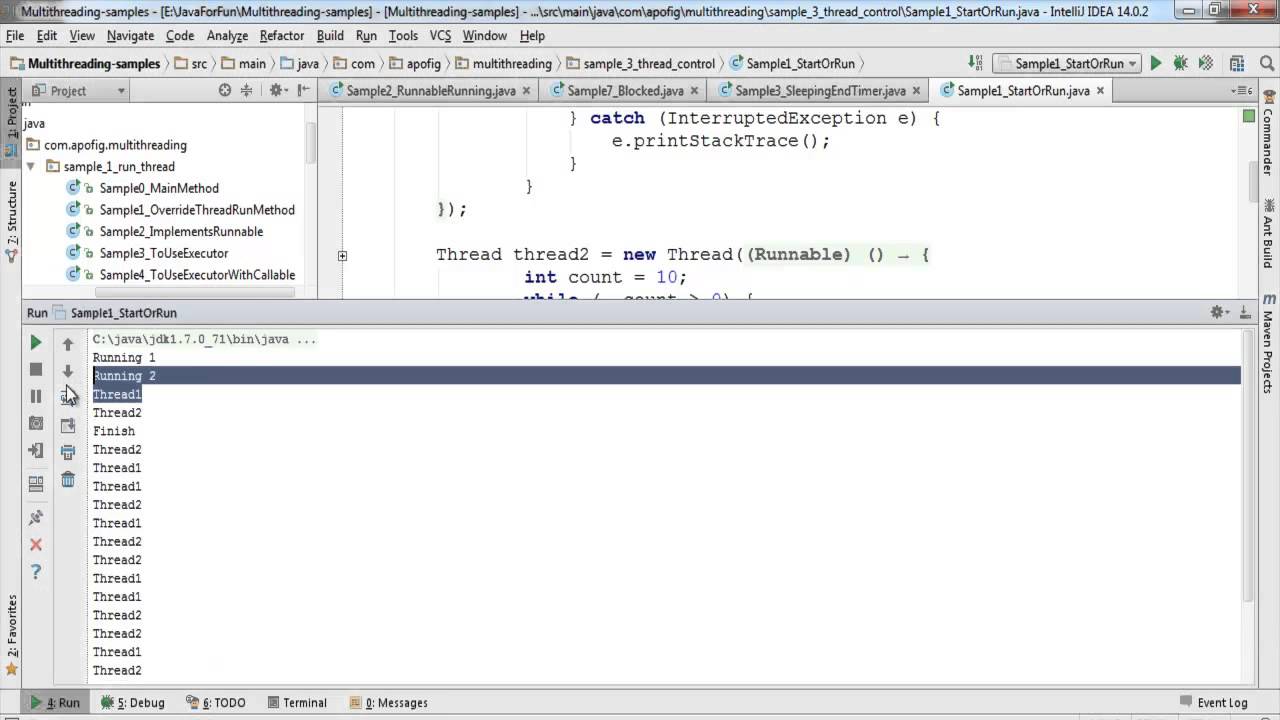Click the editor vertical scrollbar
Image resolution: width=1280 pixels, height=720 pixels.
[1253, 180]
